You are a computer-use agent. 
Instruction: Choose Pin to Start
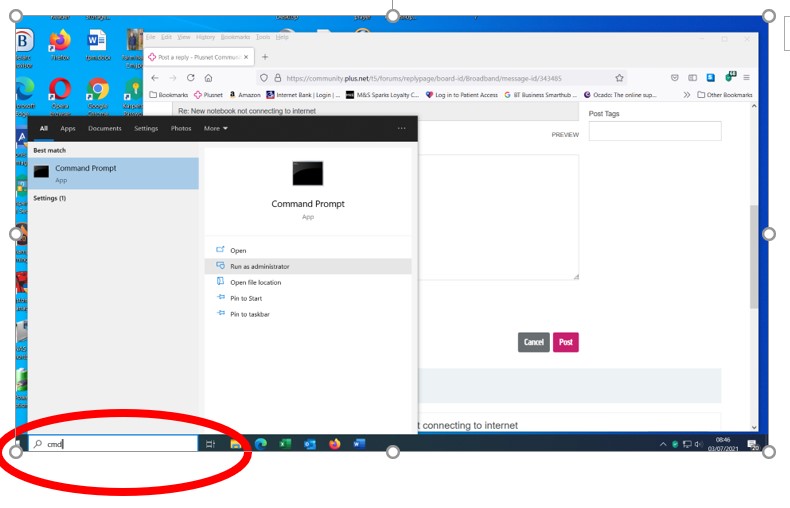coord(308,298)
